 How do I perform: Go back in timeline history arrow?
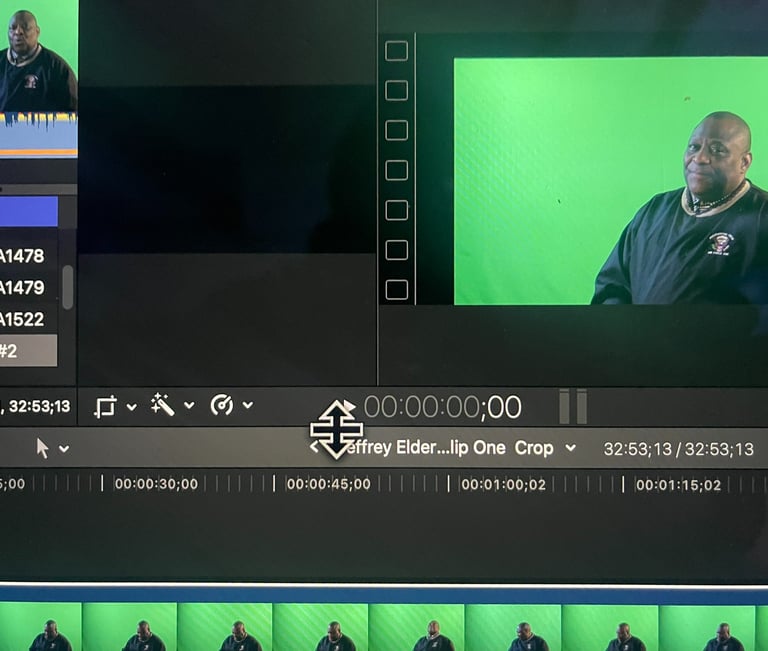point(315,447)
